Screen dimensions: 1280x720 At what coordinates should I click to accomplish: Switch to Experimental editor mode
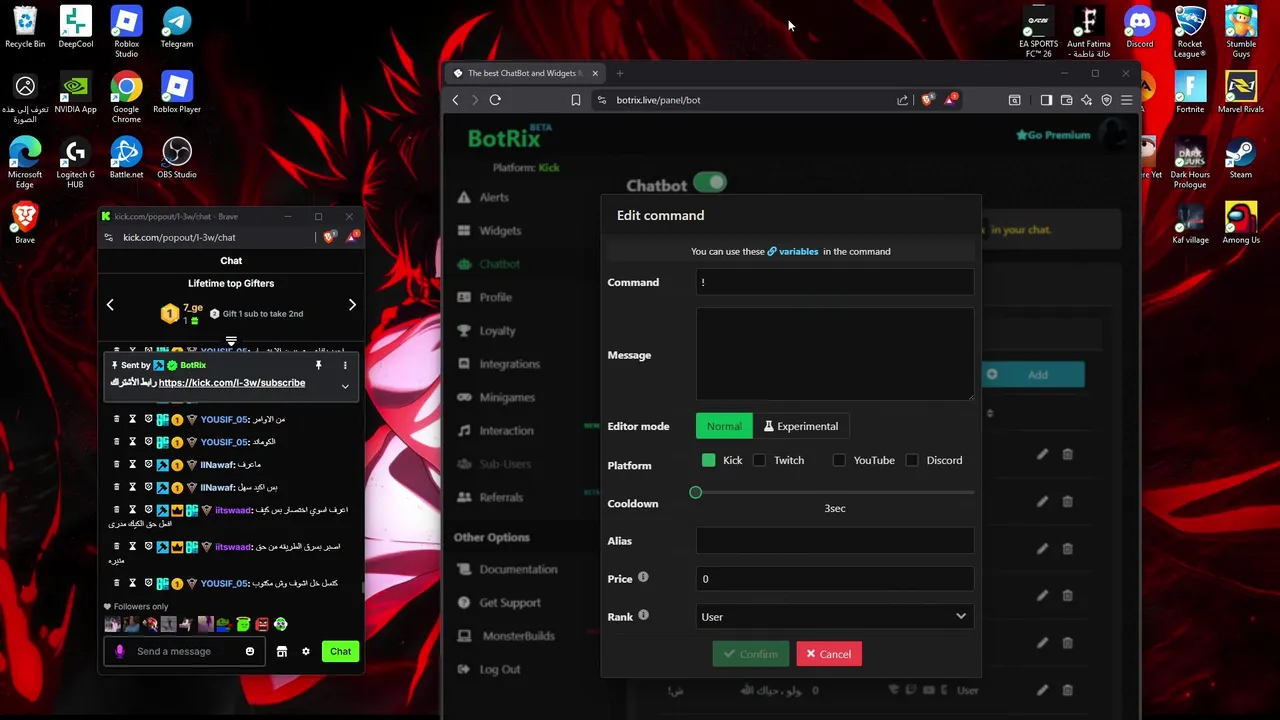click(x=801, y=426)
